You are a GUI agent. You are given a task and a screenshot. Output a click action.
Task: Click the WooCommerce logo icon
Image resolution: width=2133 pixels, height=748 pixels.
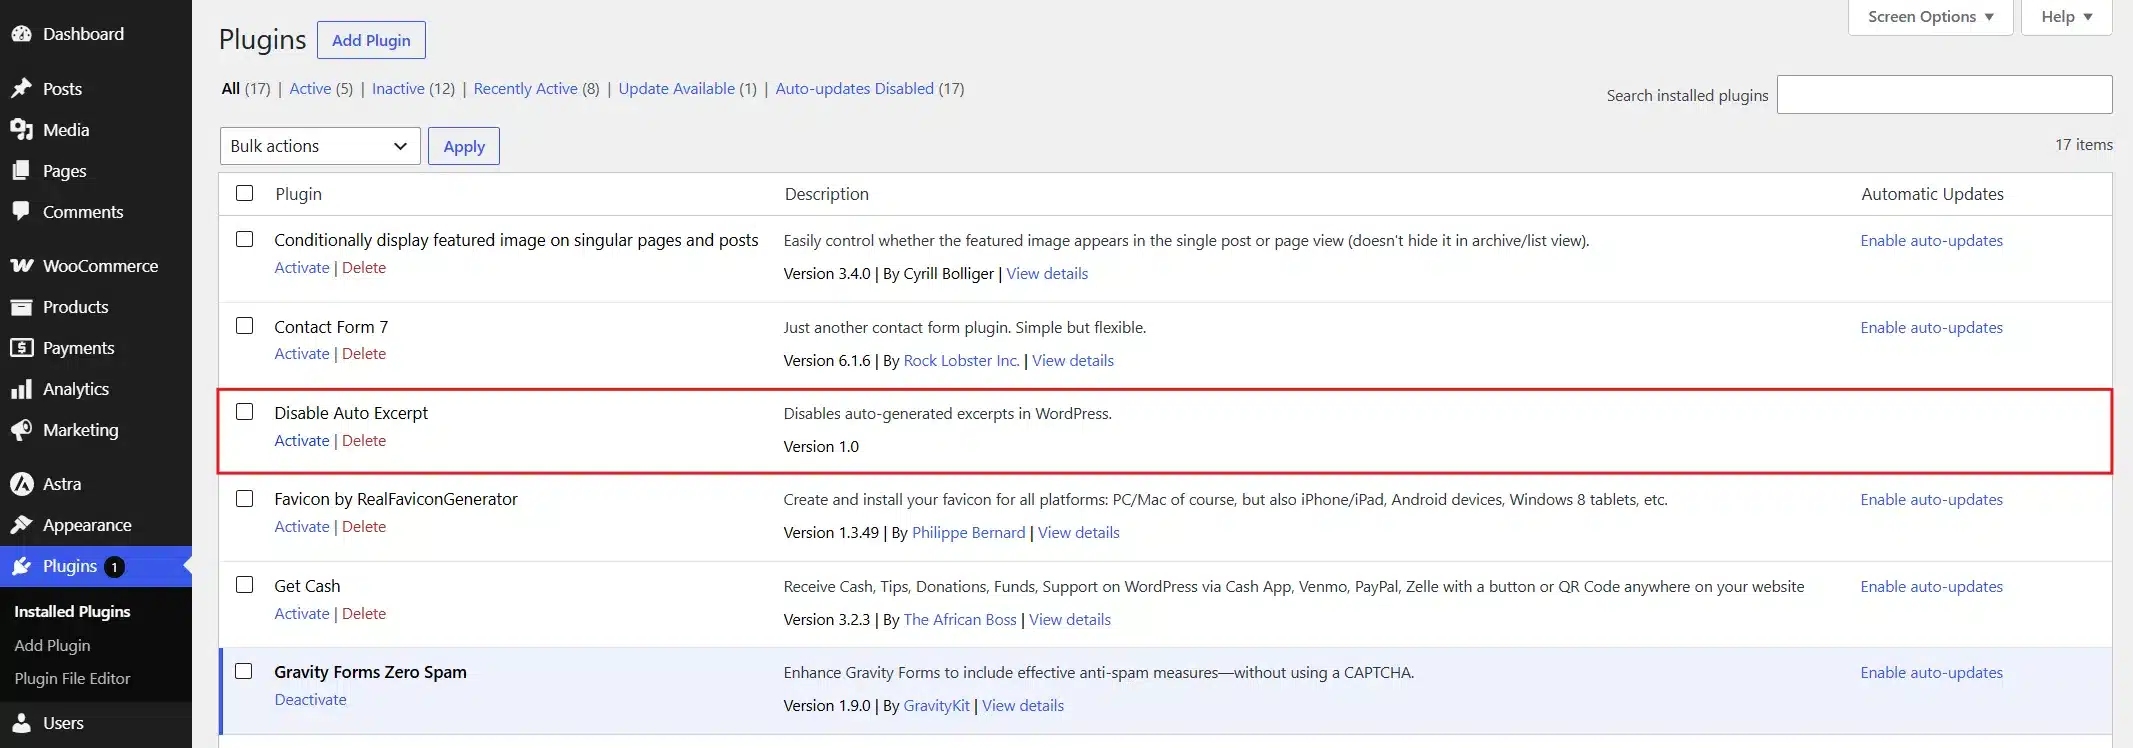(21, 266)
